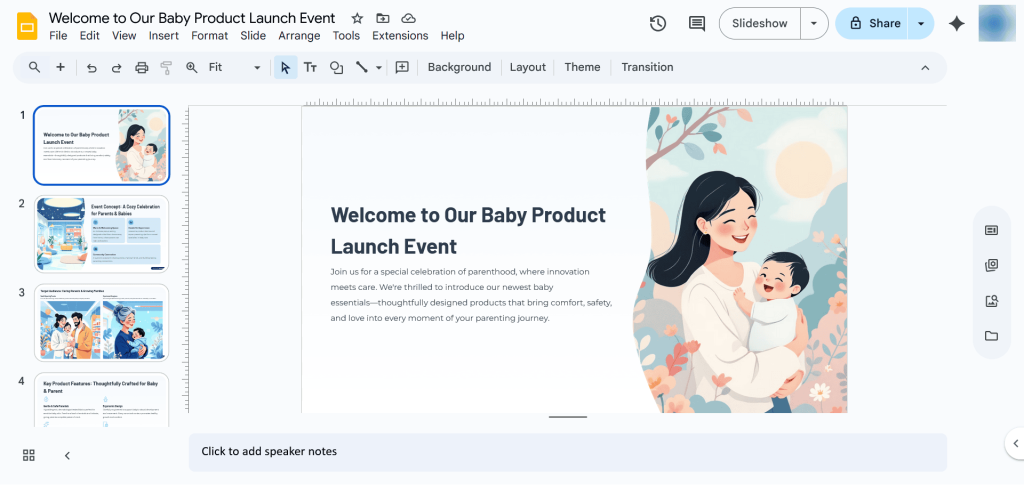Viewport: 1024px width, 485px height.
Task: Expand the Slideshow options dropdown arrow
Action: tap(815, 24)
